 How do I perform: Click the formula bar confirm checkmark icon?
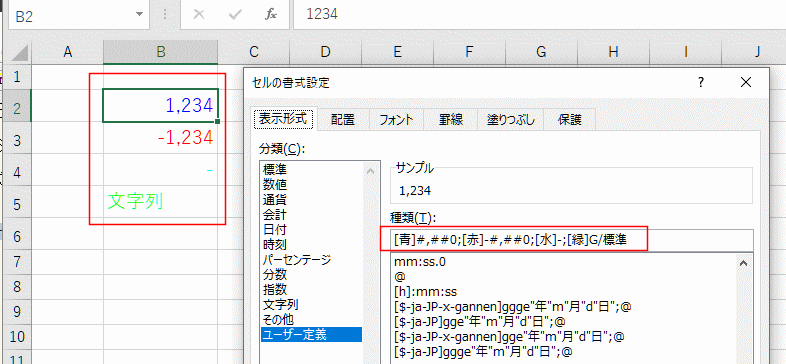click(x=235, y=15)
